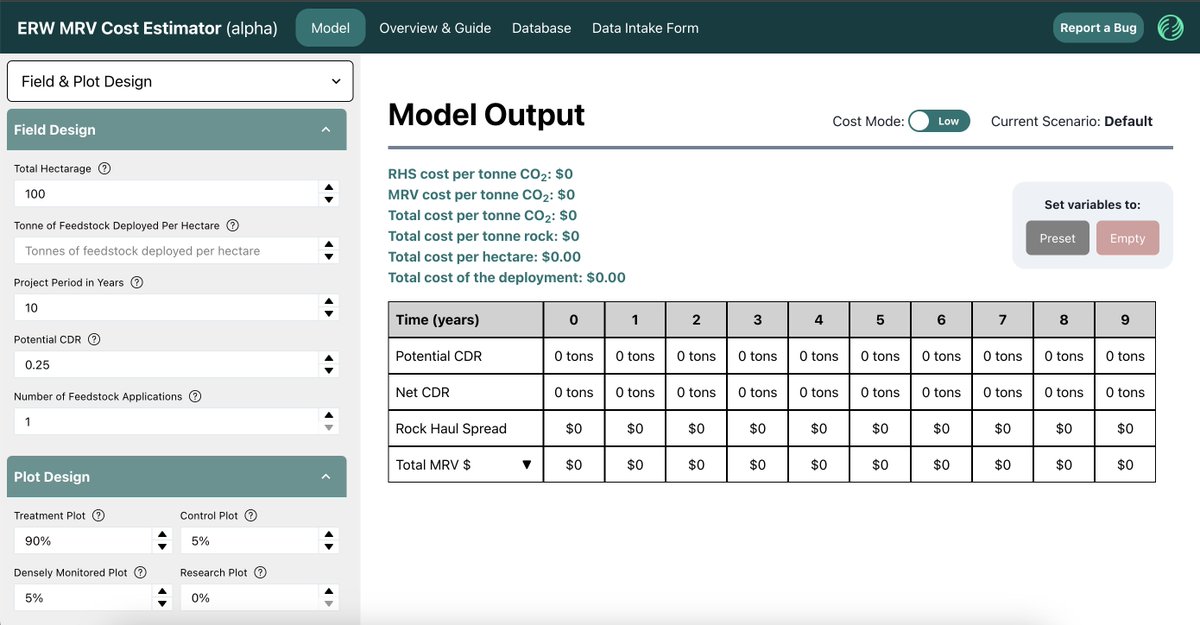Image resolution: width=1200 pixels, height=625 pixels.
Task: Click Tonnes of feedstock deployed per hectare field
Action: [166, 251]
